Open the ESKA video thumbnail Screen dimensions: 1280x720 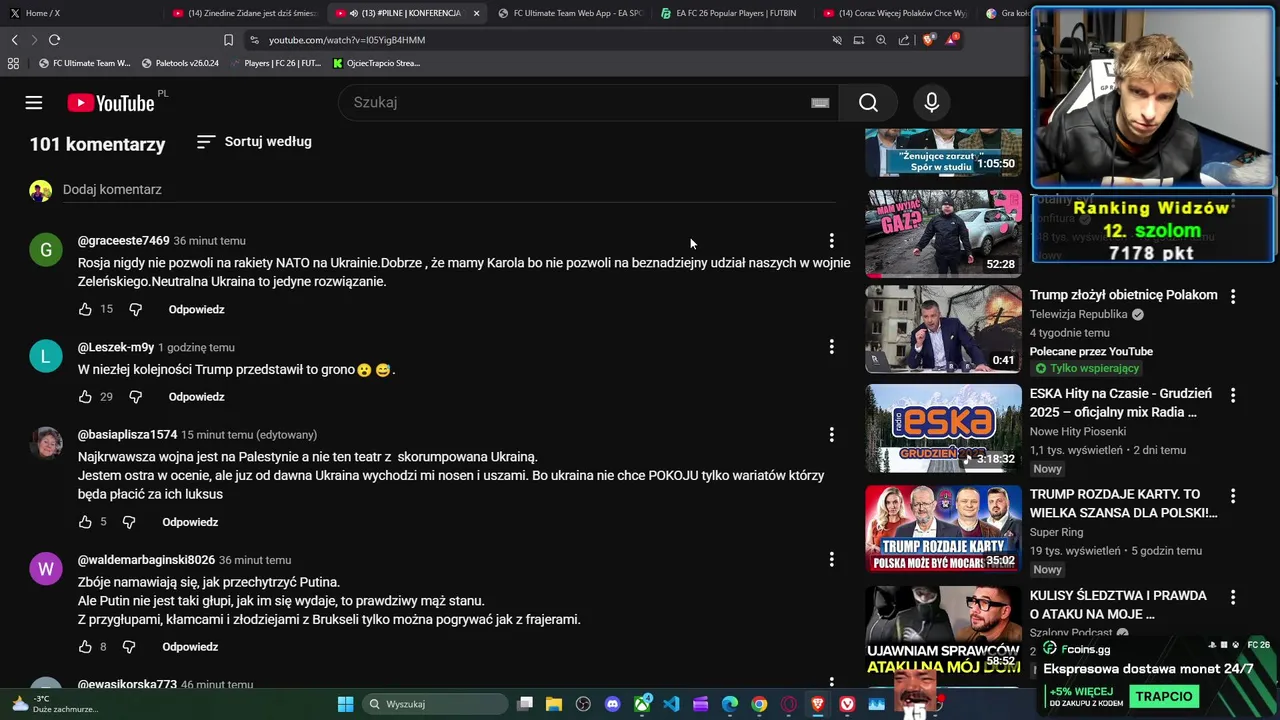pyautogui.click(x=944, y=428)
